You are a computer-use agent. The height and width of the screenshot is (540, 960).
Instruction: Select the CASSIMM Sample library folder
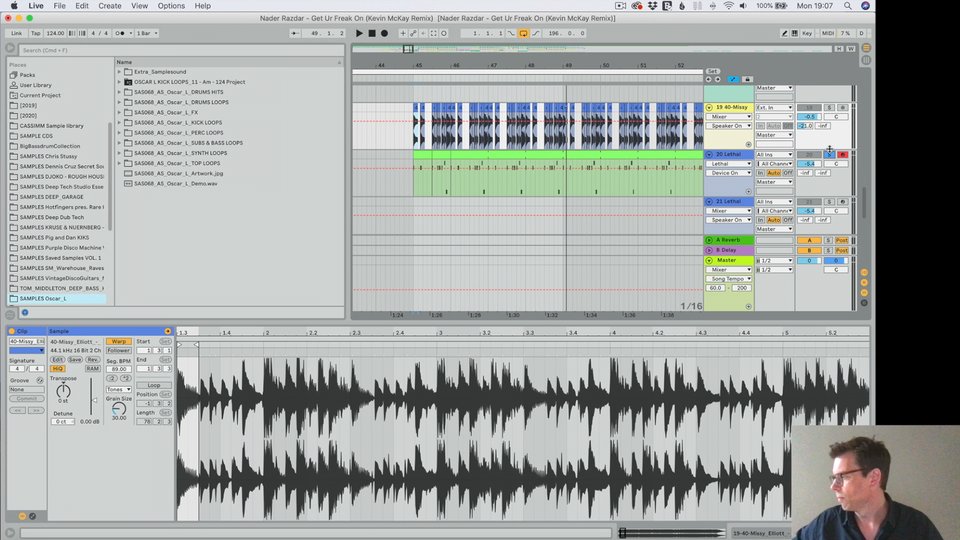click(51, 126)
